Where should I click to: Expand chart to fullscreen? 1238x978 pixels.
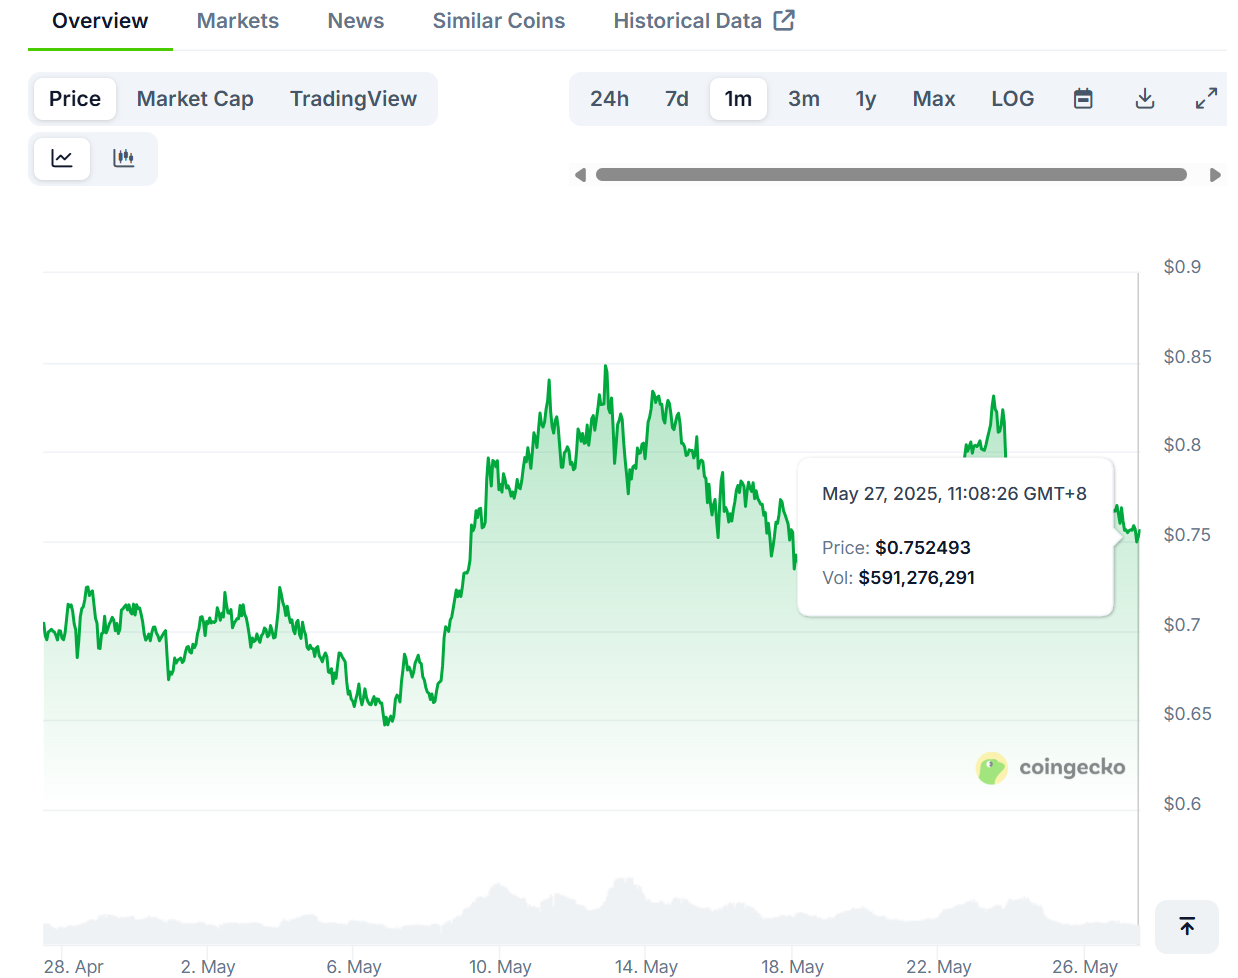[1206, 99]
